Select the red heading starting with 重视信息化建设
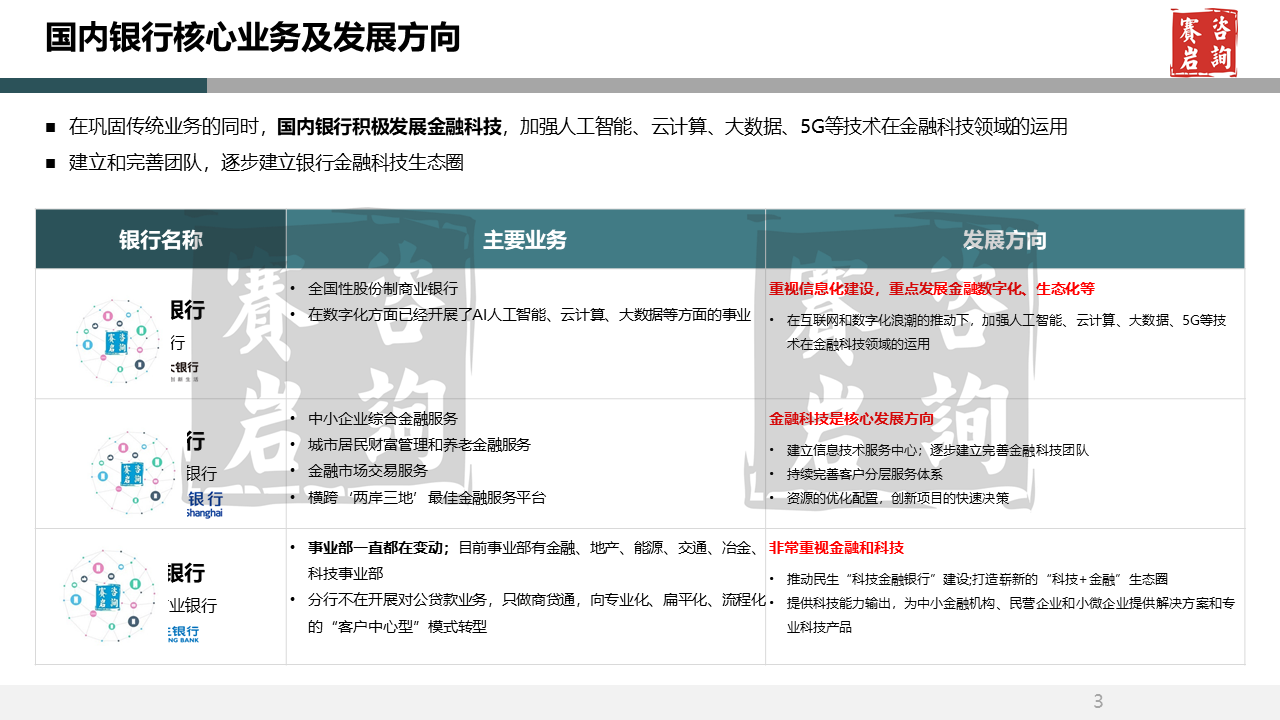Image resolution: width=1280 pixels, height=720 pixels. [931, 289]
